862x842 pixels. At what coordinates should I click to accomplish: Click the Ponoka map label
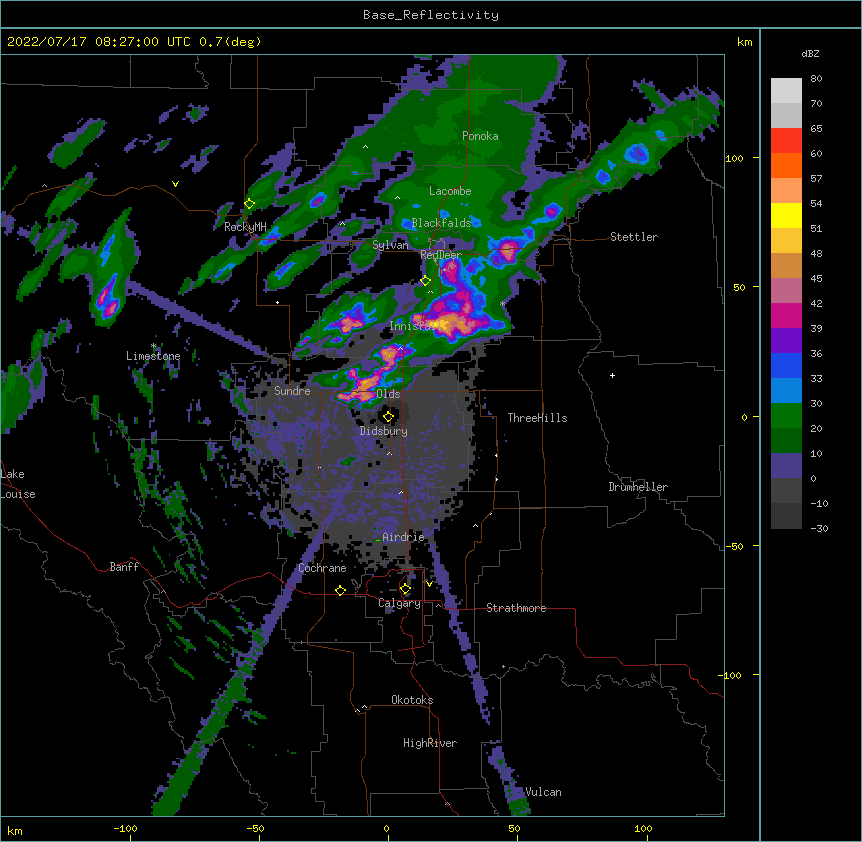coord(480,136)
